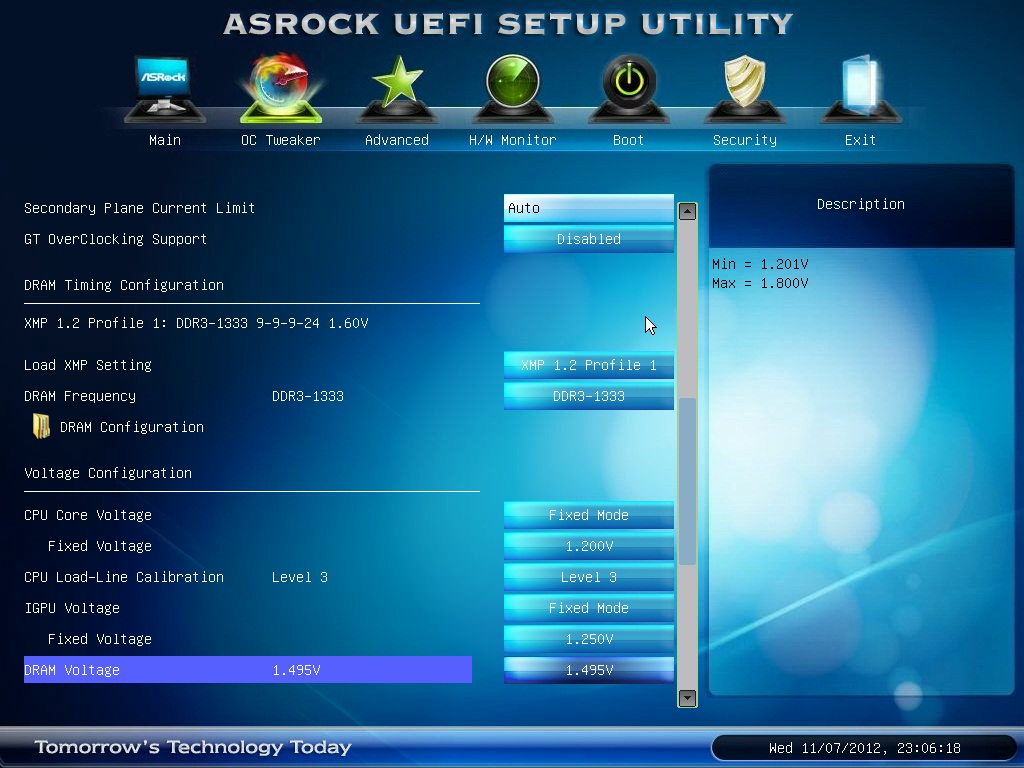
Task: Switch to the Exit tab label
Action: (861, 140)
